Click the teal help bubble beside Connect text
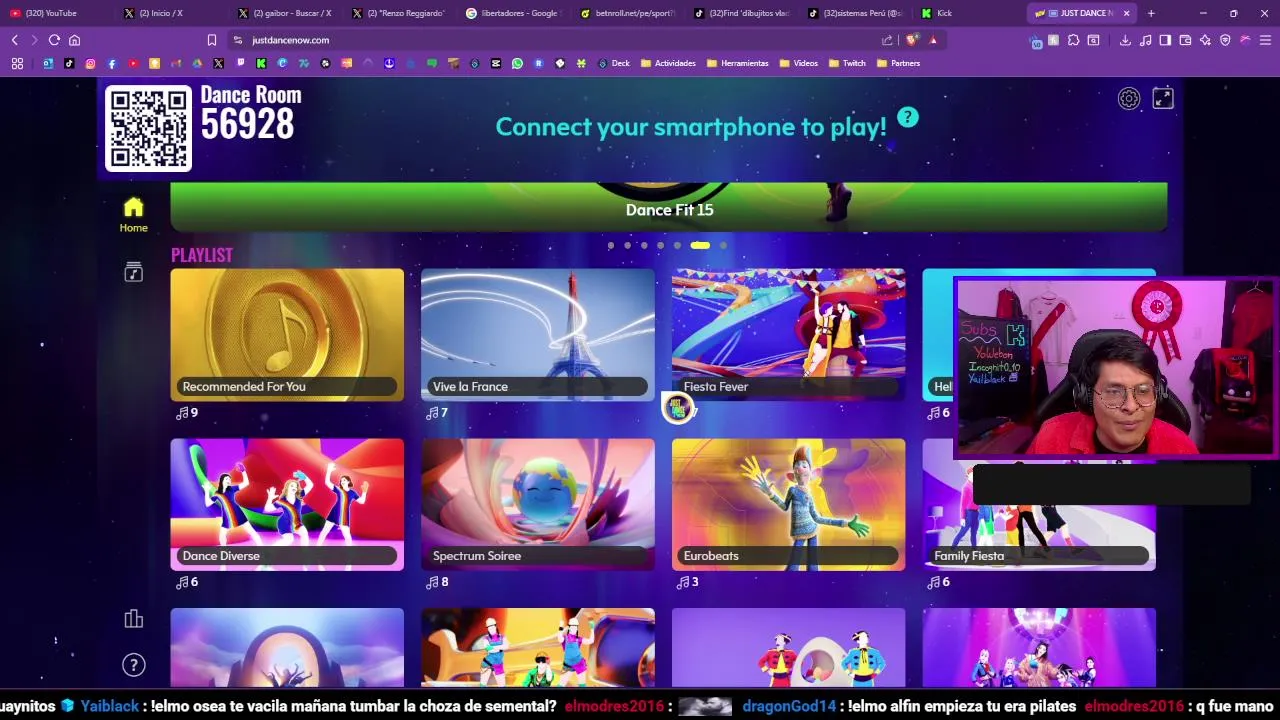 point(907,117)
